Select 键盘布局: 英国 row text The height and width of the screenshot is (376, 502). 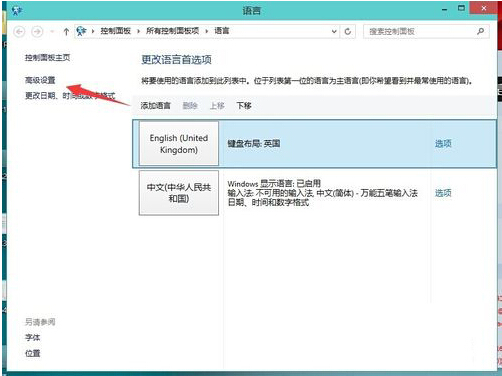click(254, 144)
